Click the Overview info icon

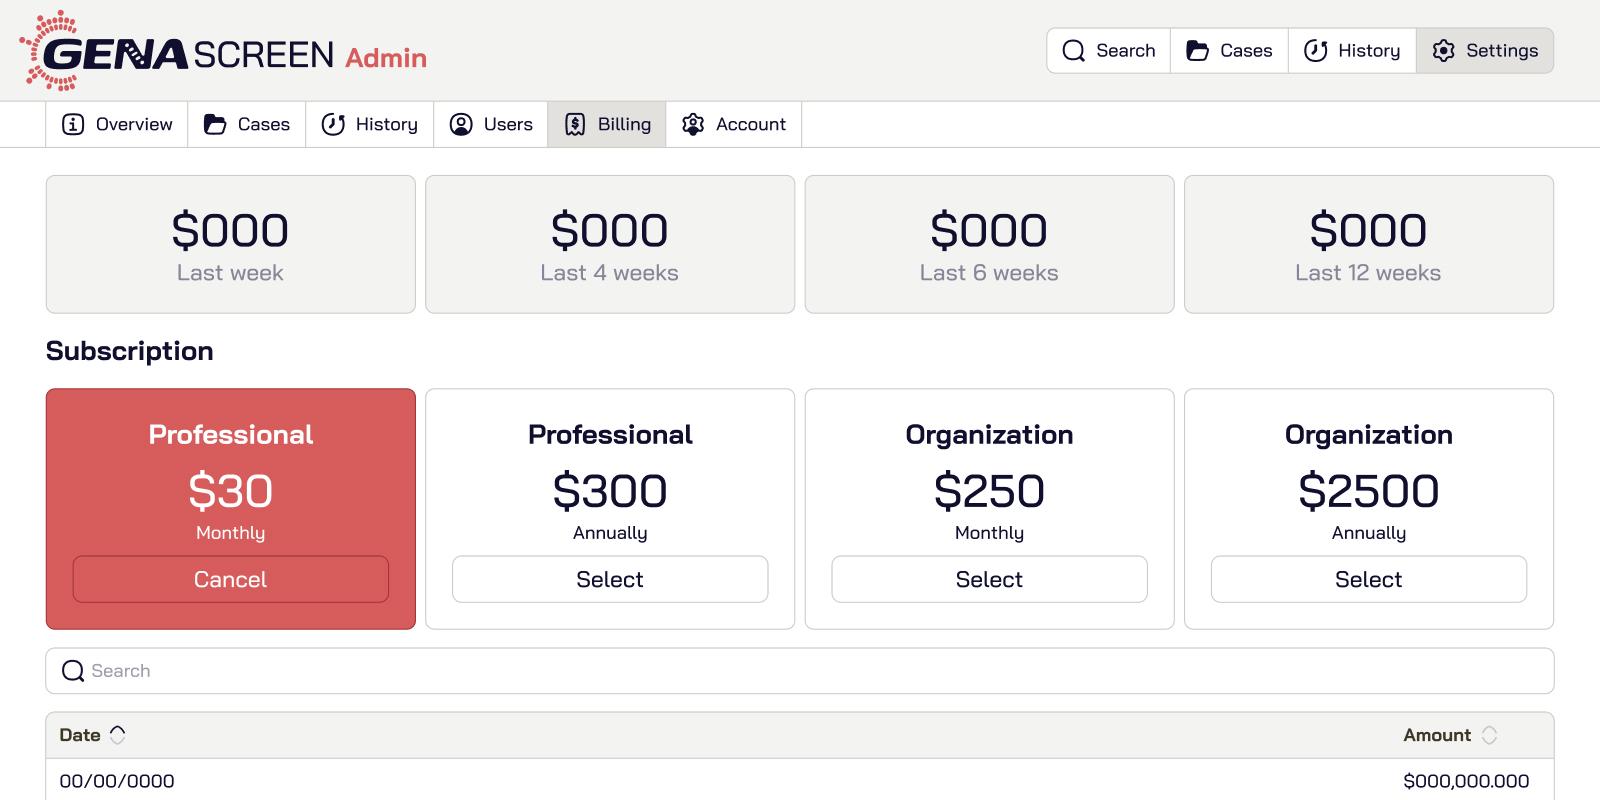[73, 124]
